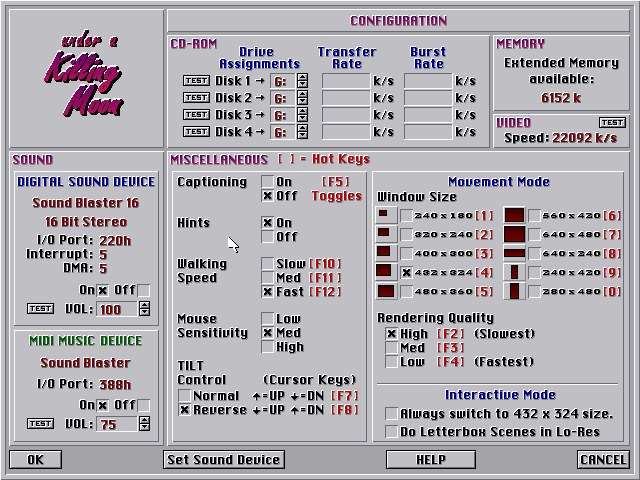Turn digital sound device Off

click(x=144, y=290)
